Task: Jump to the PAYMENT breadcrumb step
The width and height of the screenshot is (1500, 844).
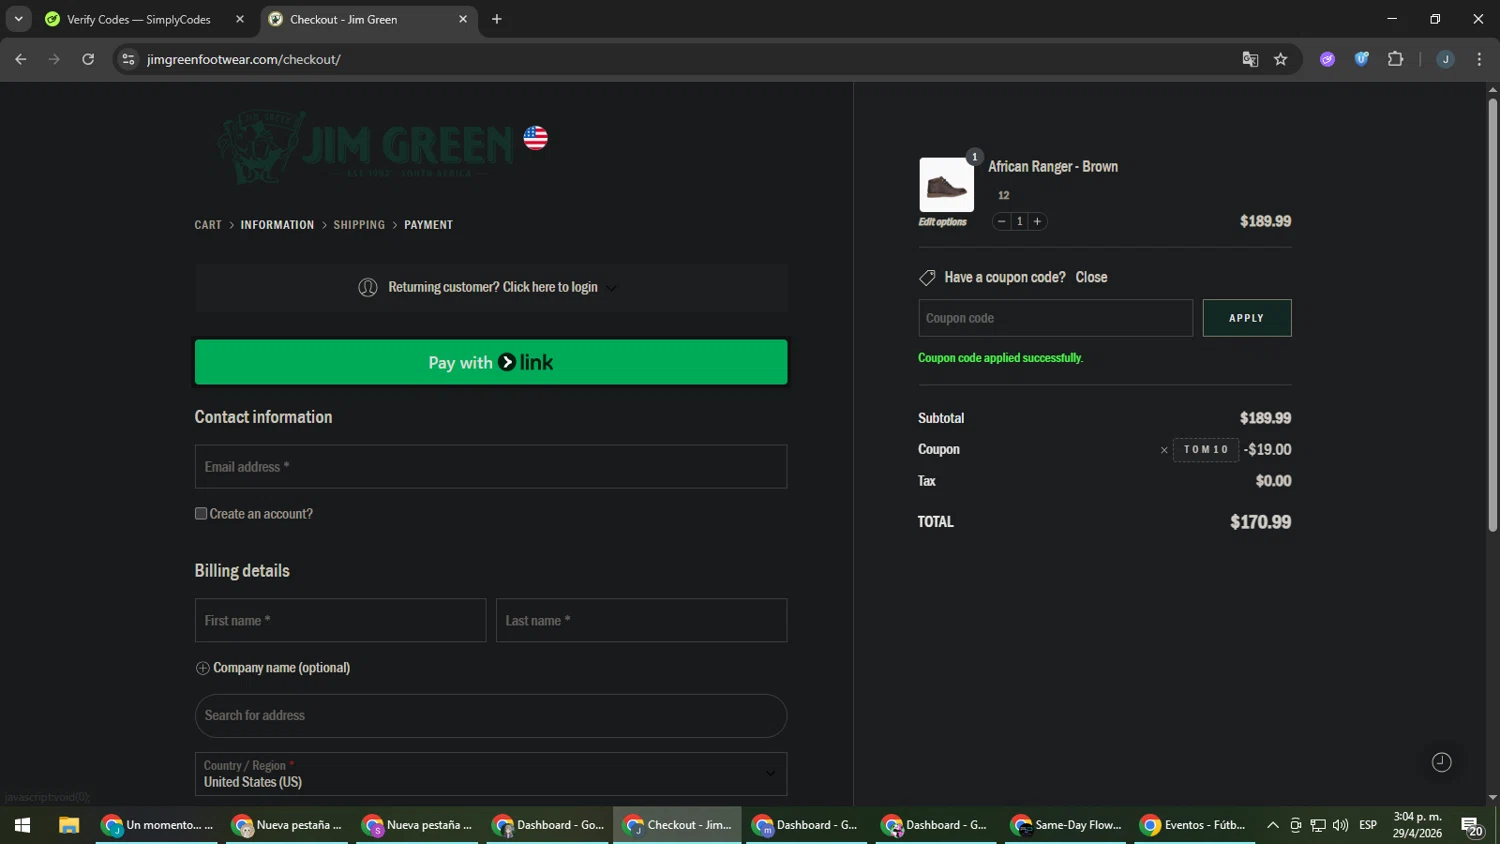Action: coord(428,225)
